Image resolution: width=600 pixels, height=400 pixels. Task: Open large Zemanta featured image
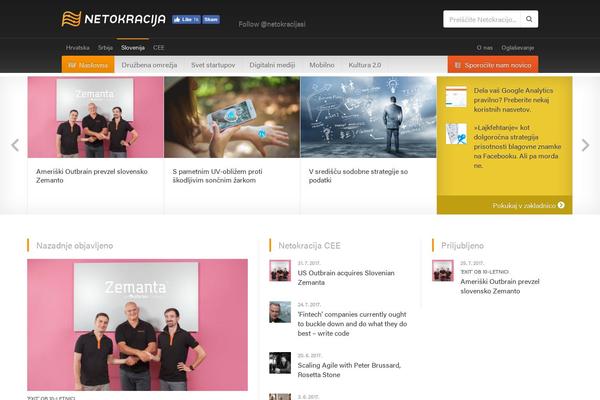click(x=137, y=325)
